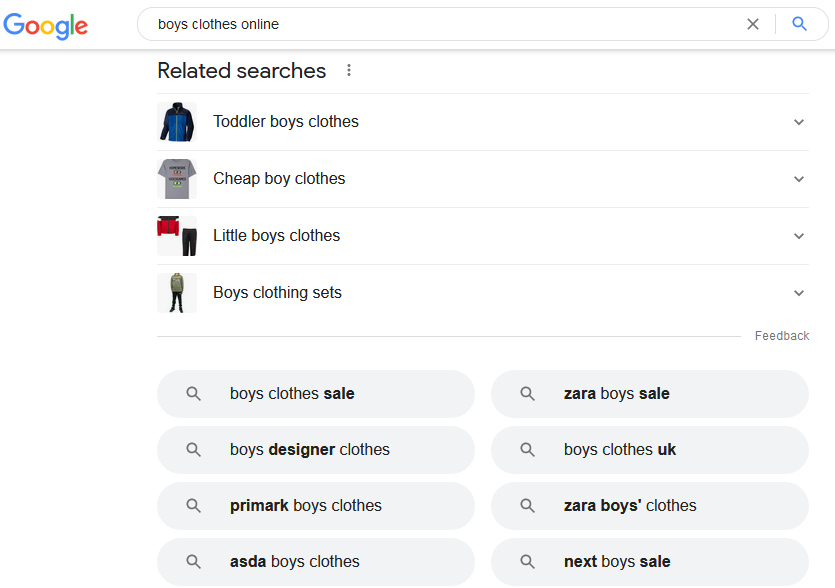This screenshot has height=588, width=835.
Task: Click the magnifier icon in 'zara boys sale' chip
Action: pos(527,393)
